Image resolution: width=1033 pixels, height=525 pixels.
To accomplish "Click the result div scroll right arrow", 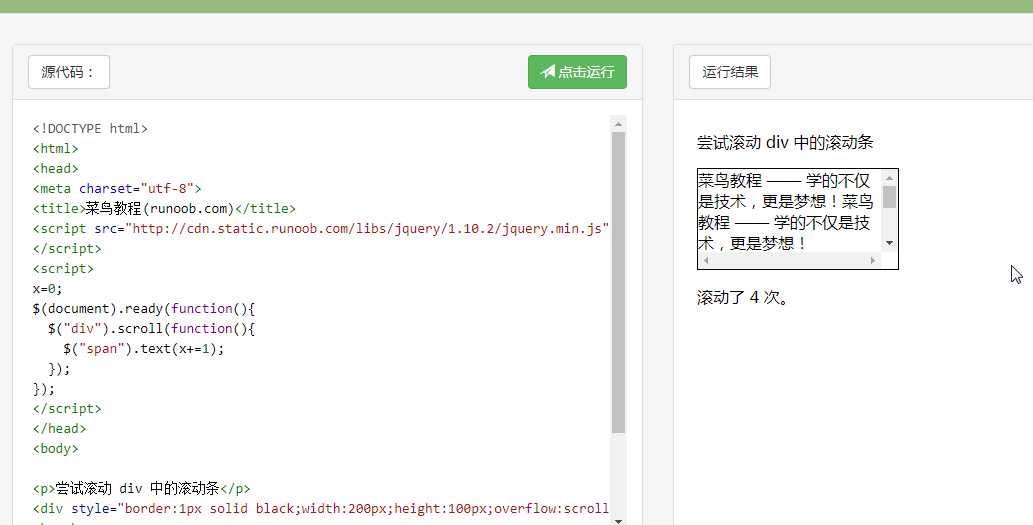I will (x=874, y=260).
